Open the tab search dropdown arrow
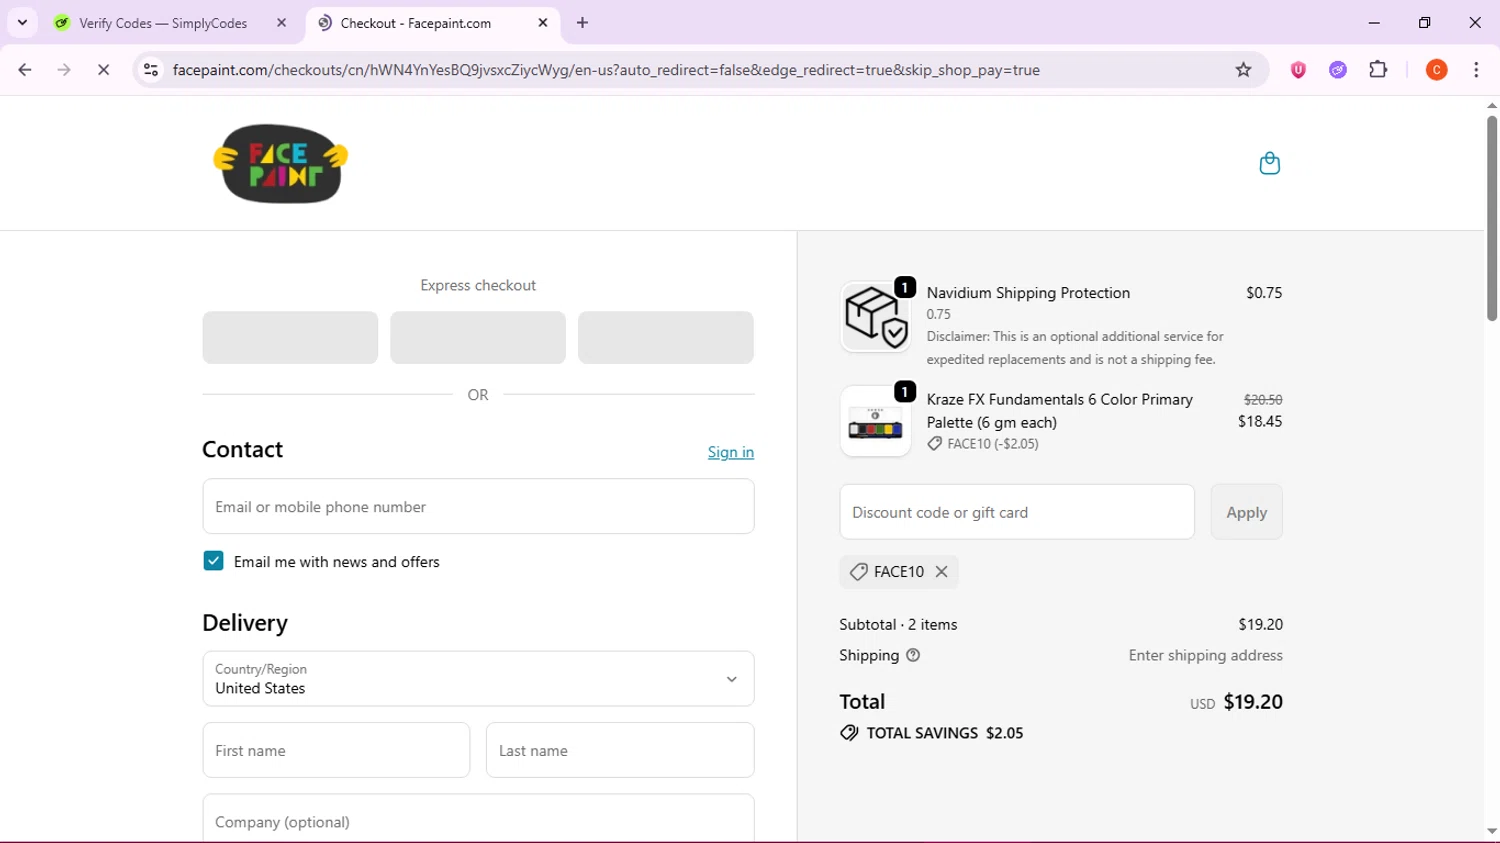This screenshot has height=843, width=1500. [x=22, y=22]
